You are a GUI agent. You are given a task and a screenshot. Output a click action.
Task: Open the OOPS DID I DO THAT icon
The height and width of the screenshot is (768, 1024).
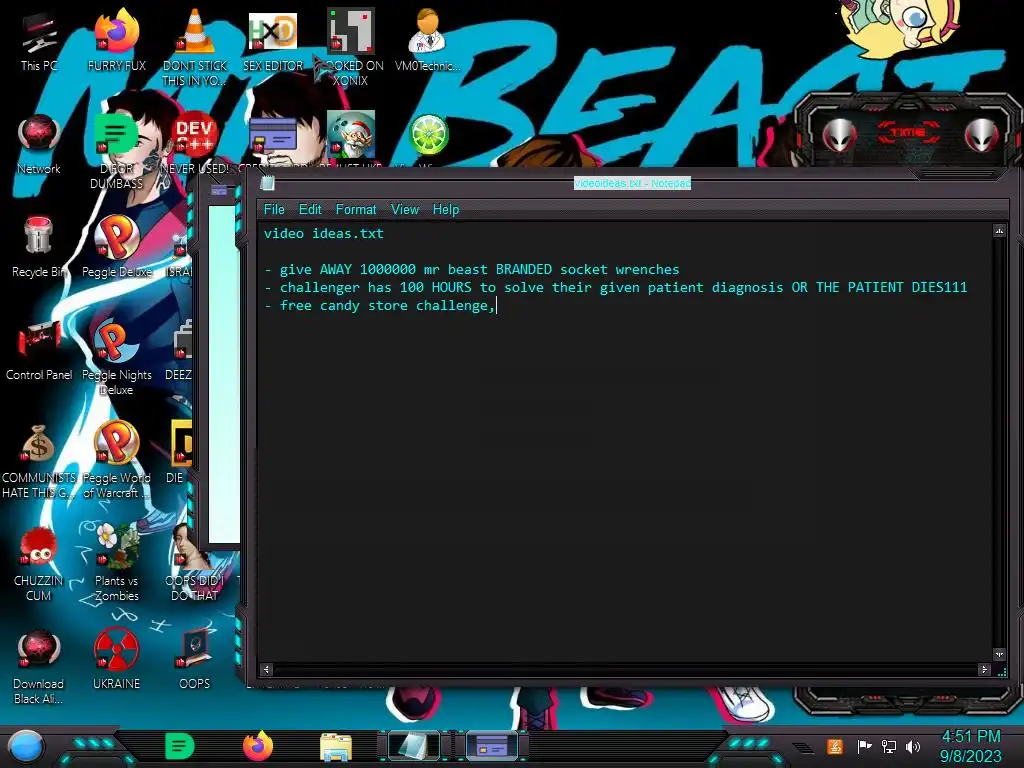195,562
